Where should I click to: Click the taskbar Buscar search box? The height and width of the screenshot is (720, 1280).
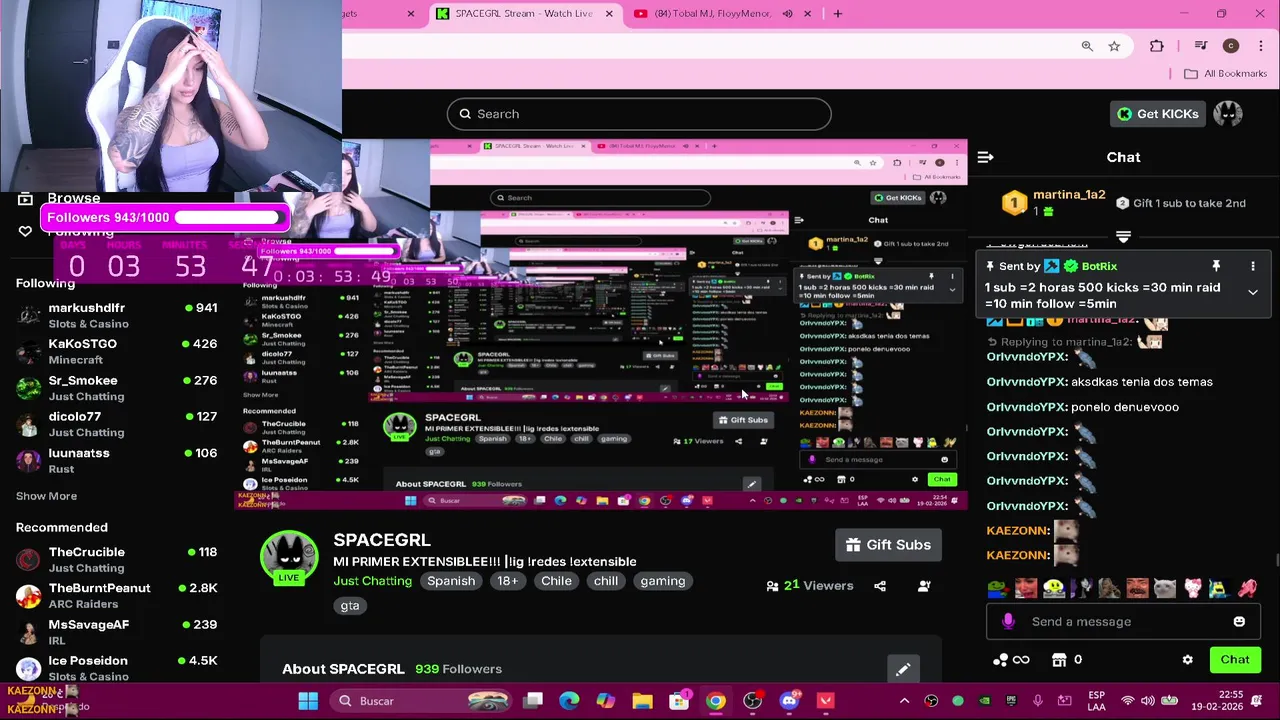click(x=421, y=701)
